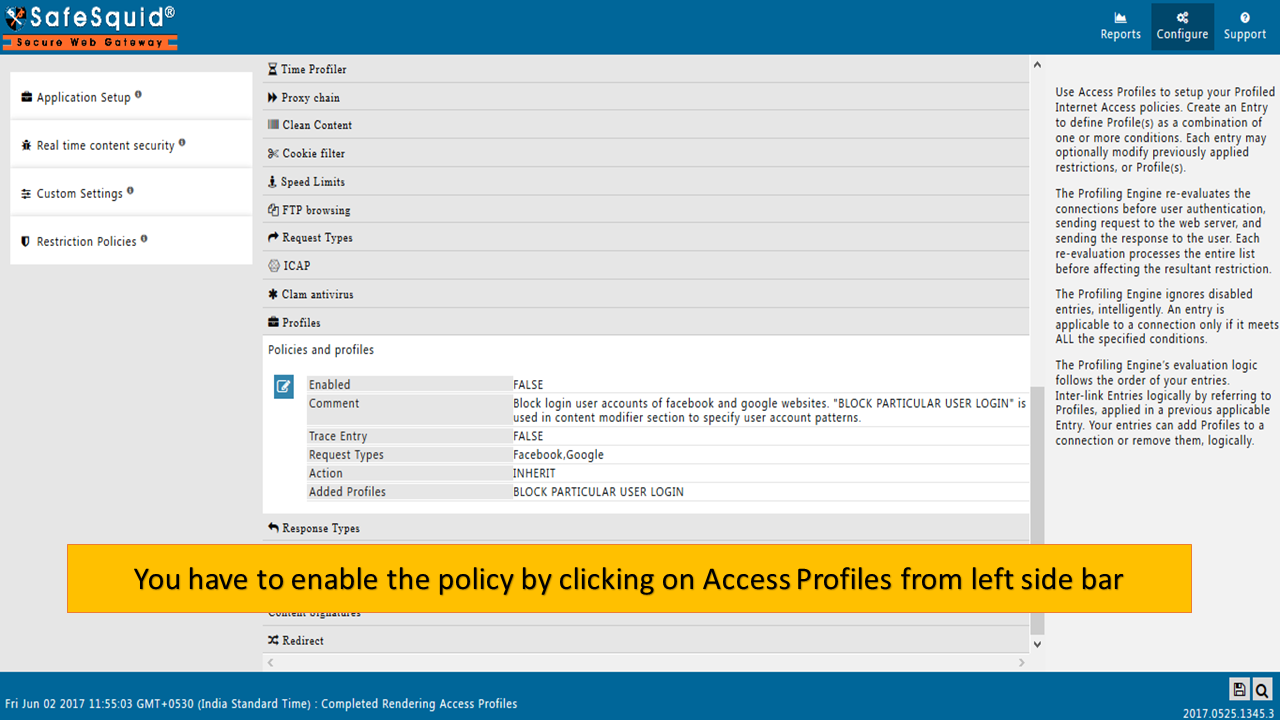Click the Redirect shuffle icon
The height and width of the screenshot is (720, 1280).
[x=273, y=640]
